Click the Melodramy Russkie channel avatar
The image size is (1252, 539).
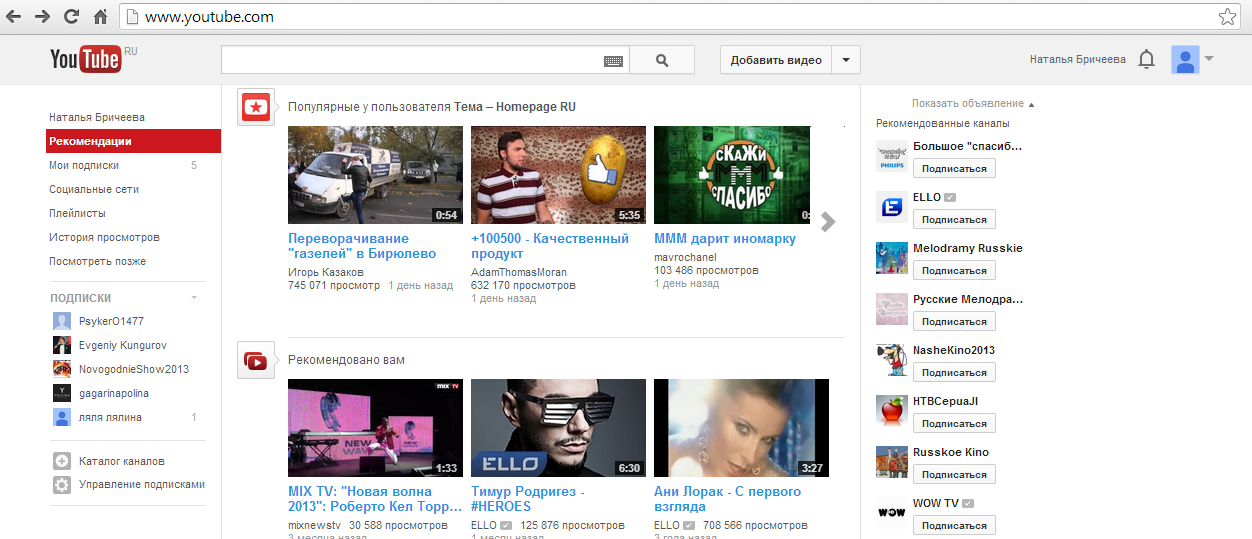pos(891,258)
